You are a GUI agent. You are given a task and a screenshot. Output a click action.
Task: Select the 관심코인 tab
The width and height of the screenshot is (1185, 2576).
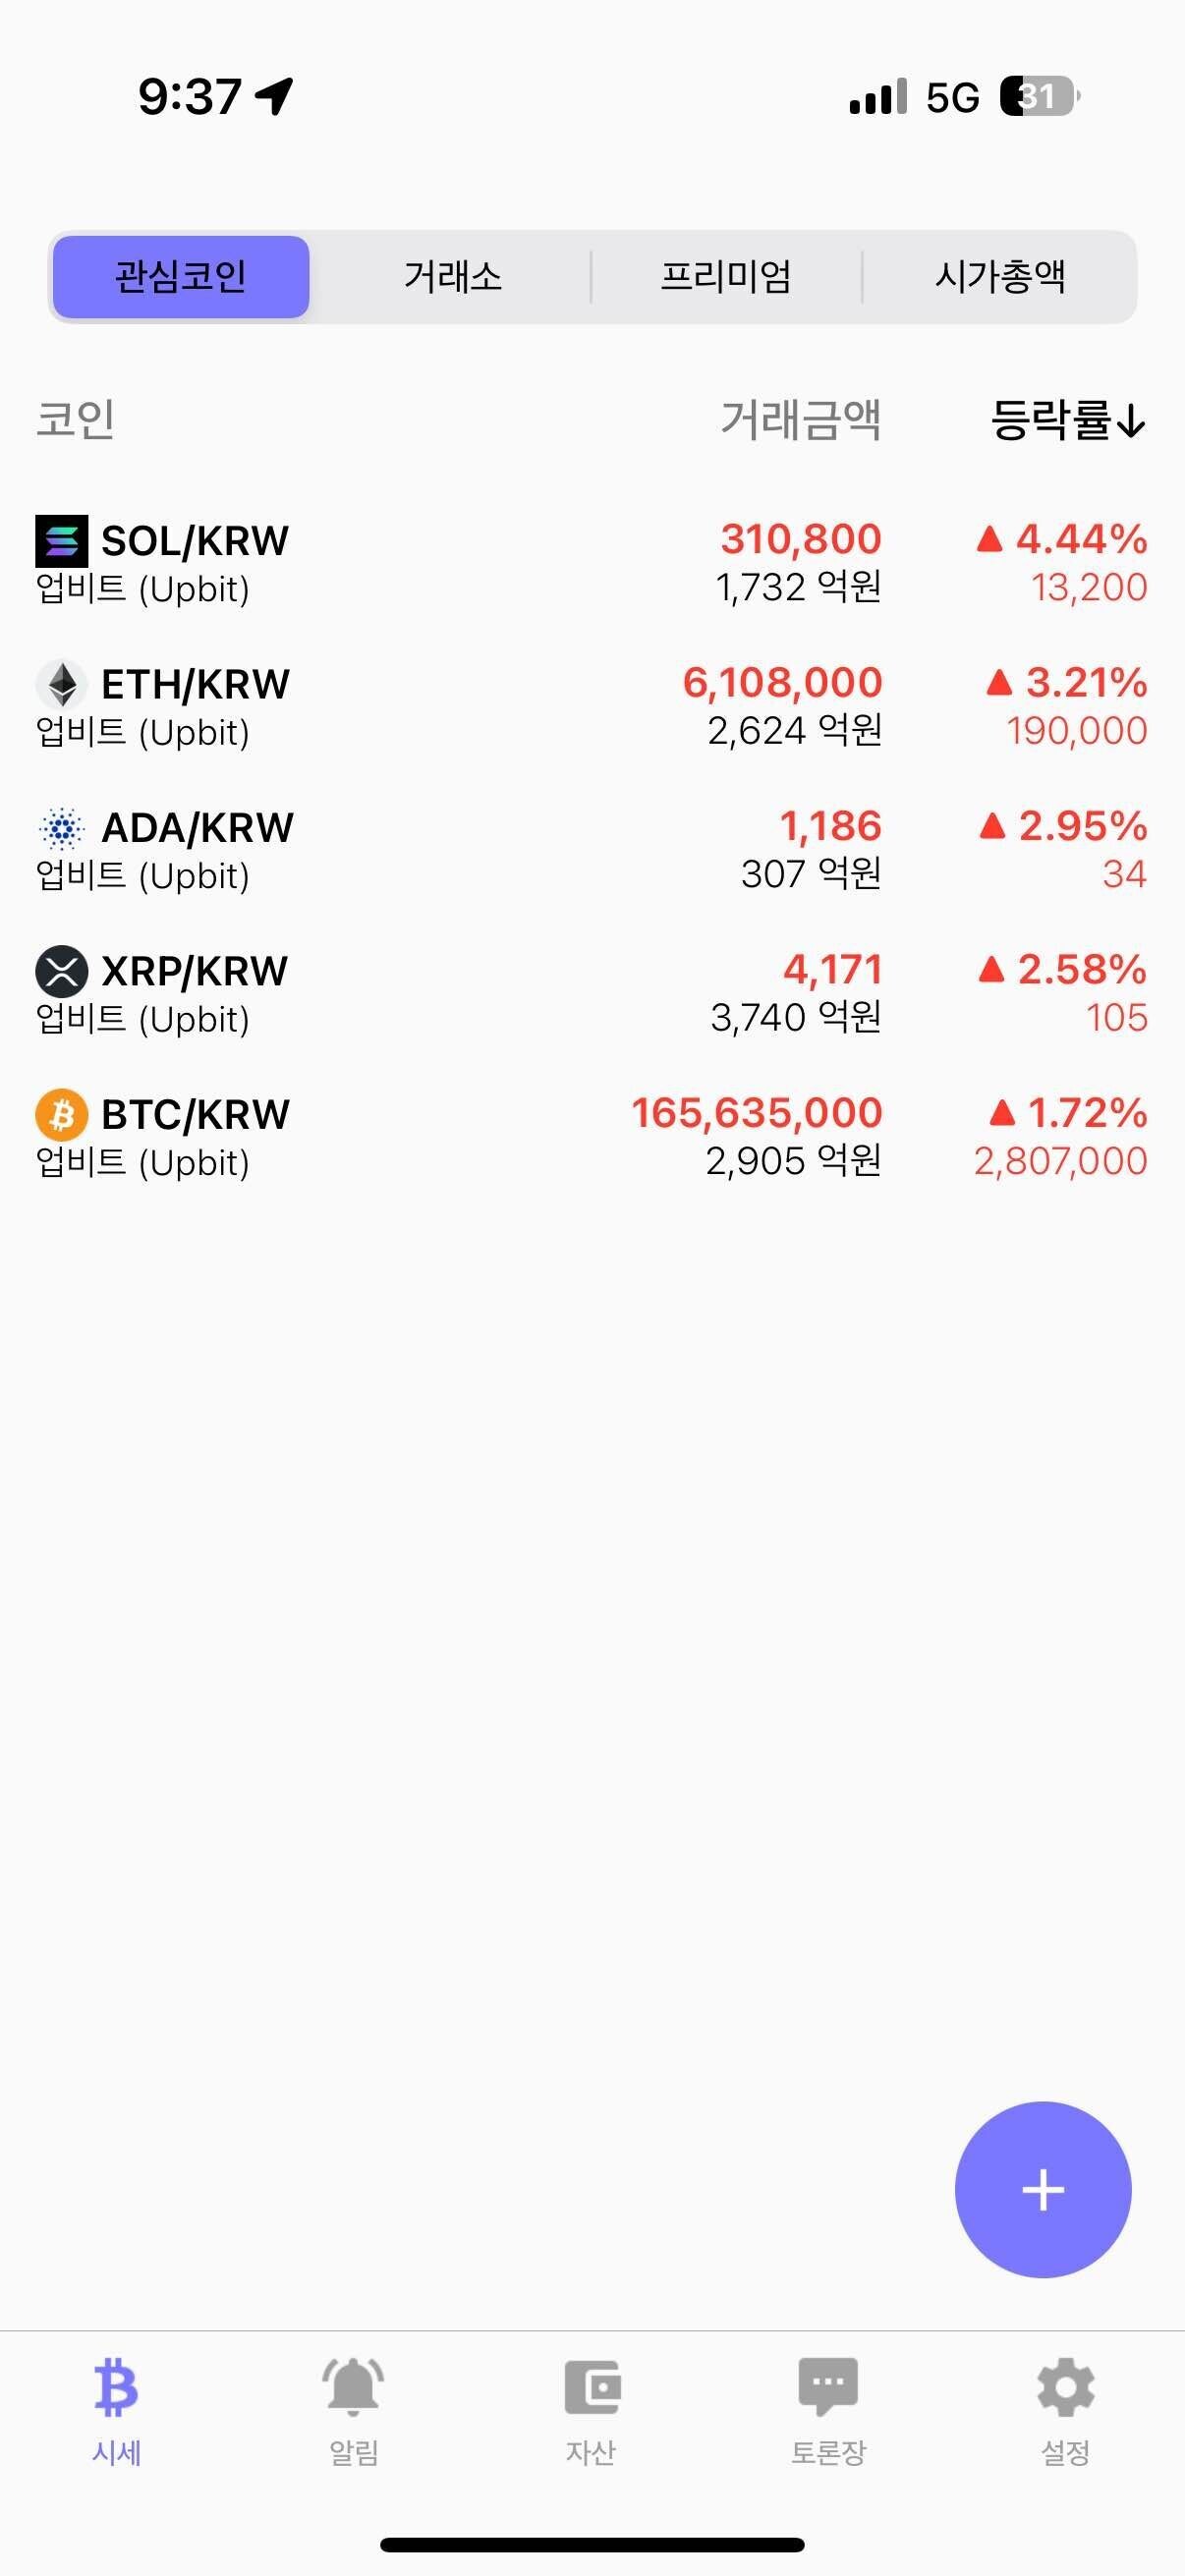point(181,277)
